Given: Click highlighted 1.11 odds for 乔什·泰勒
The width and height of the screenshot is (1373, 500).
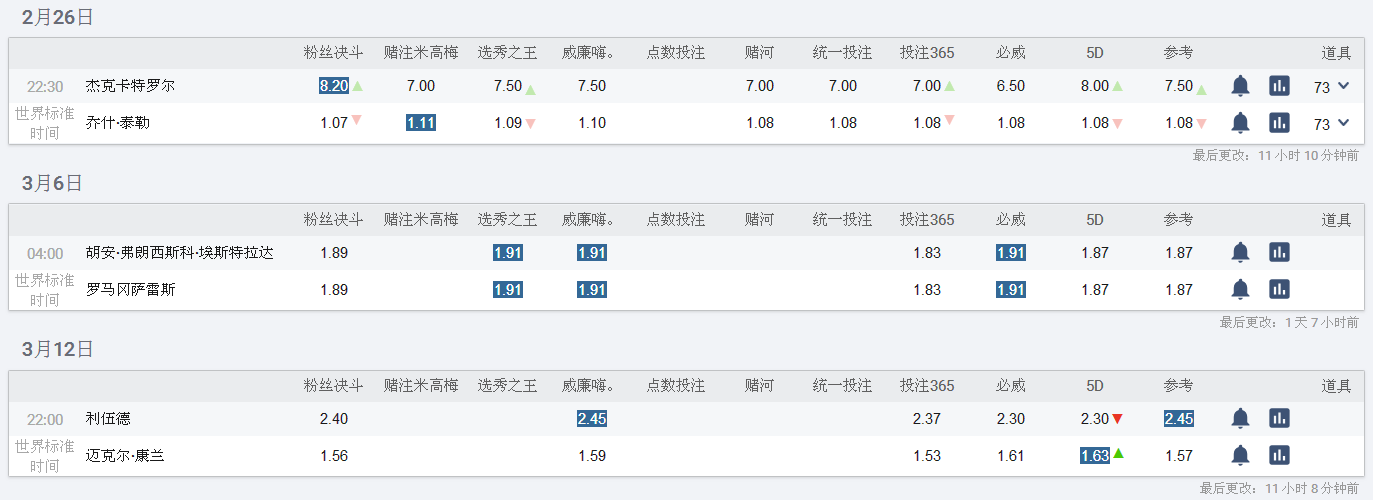Looking at the screenshot, I should [420, 123].
